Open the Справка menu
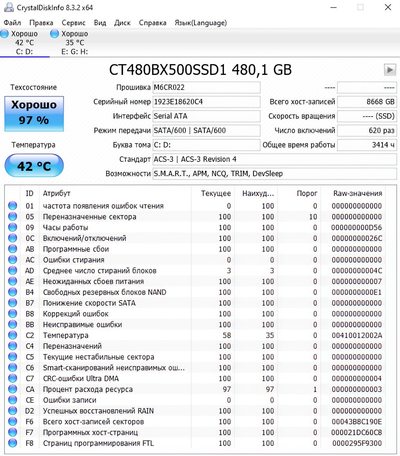The image size is (400, 456). pyautogui.click(x=152, y=23)
